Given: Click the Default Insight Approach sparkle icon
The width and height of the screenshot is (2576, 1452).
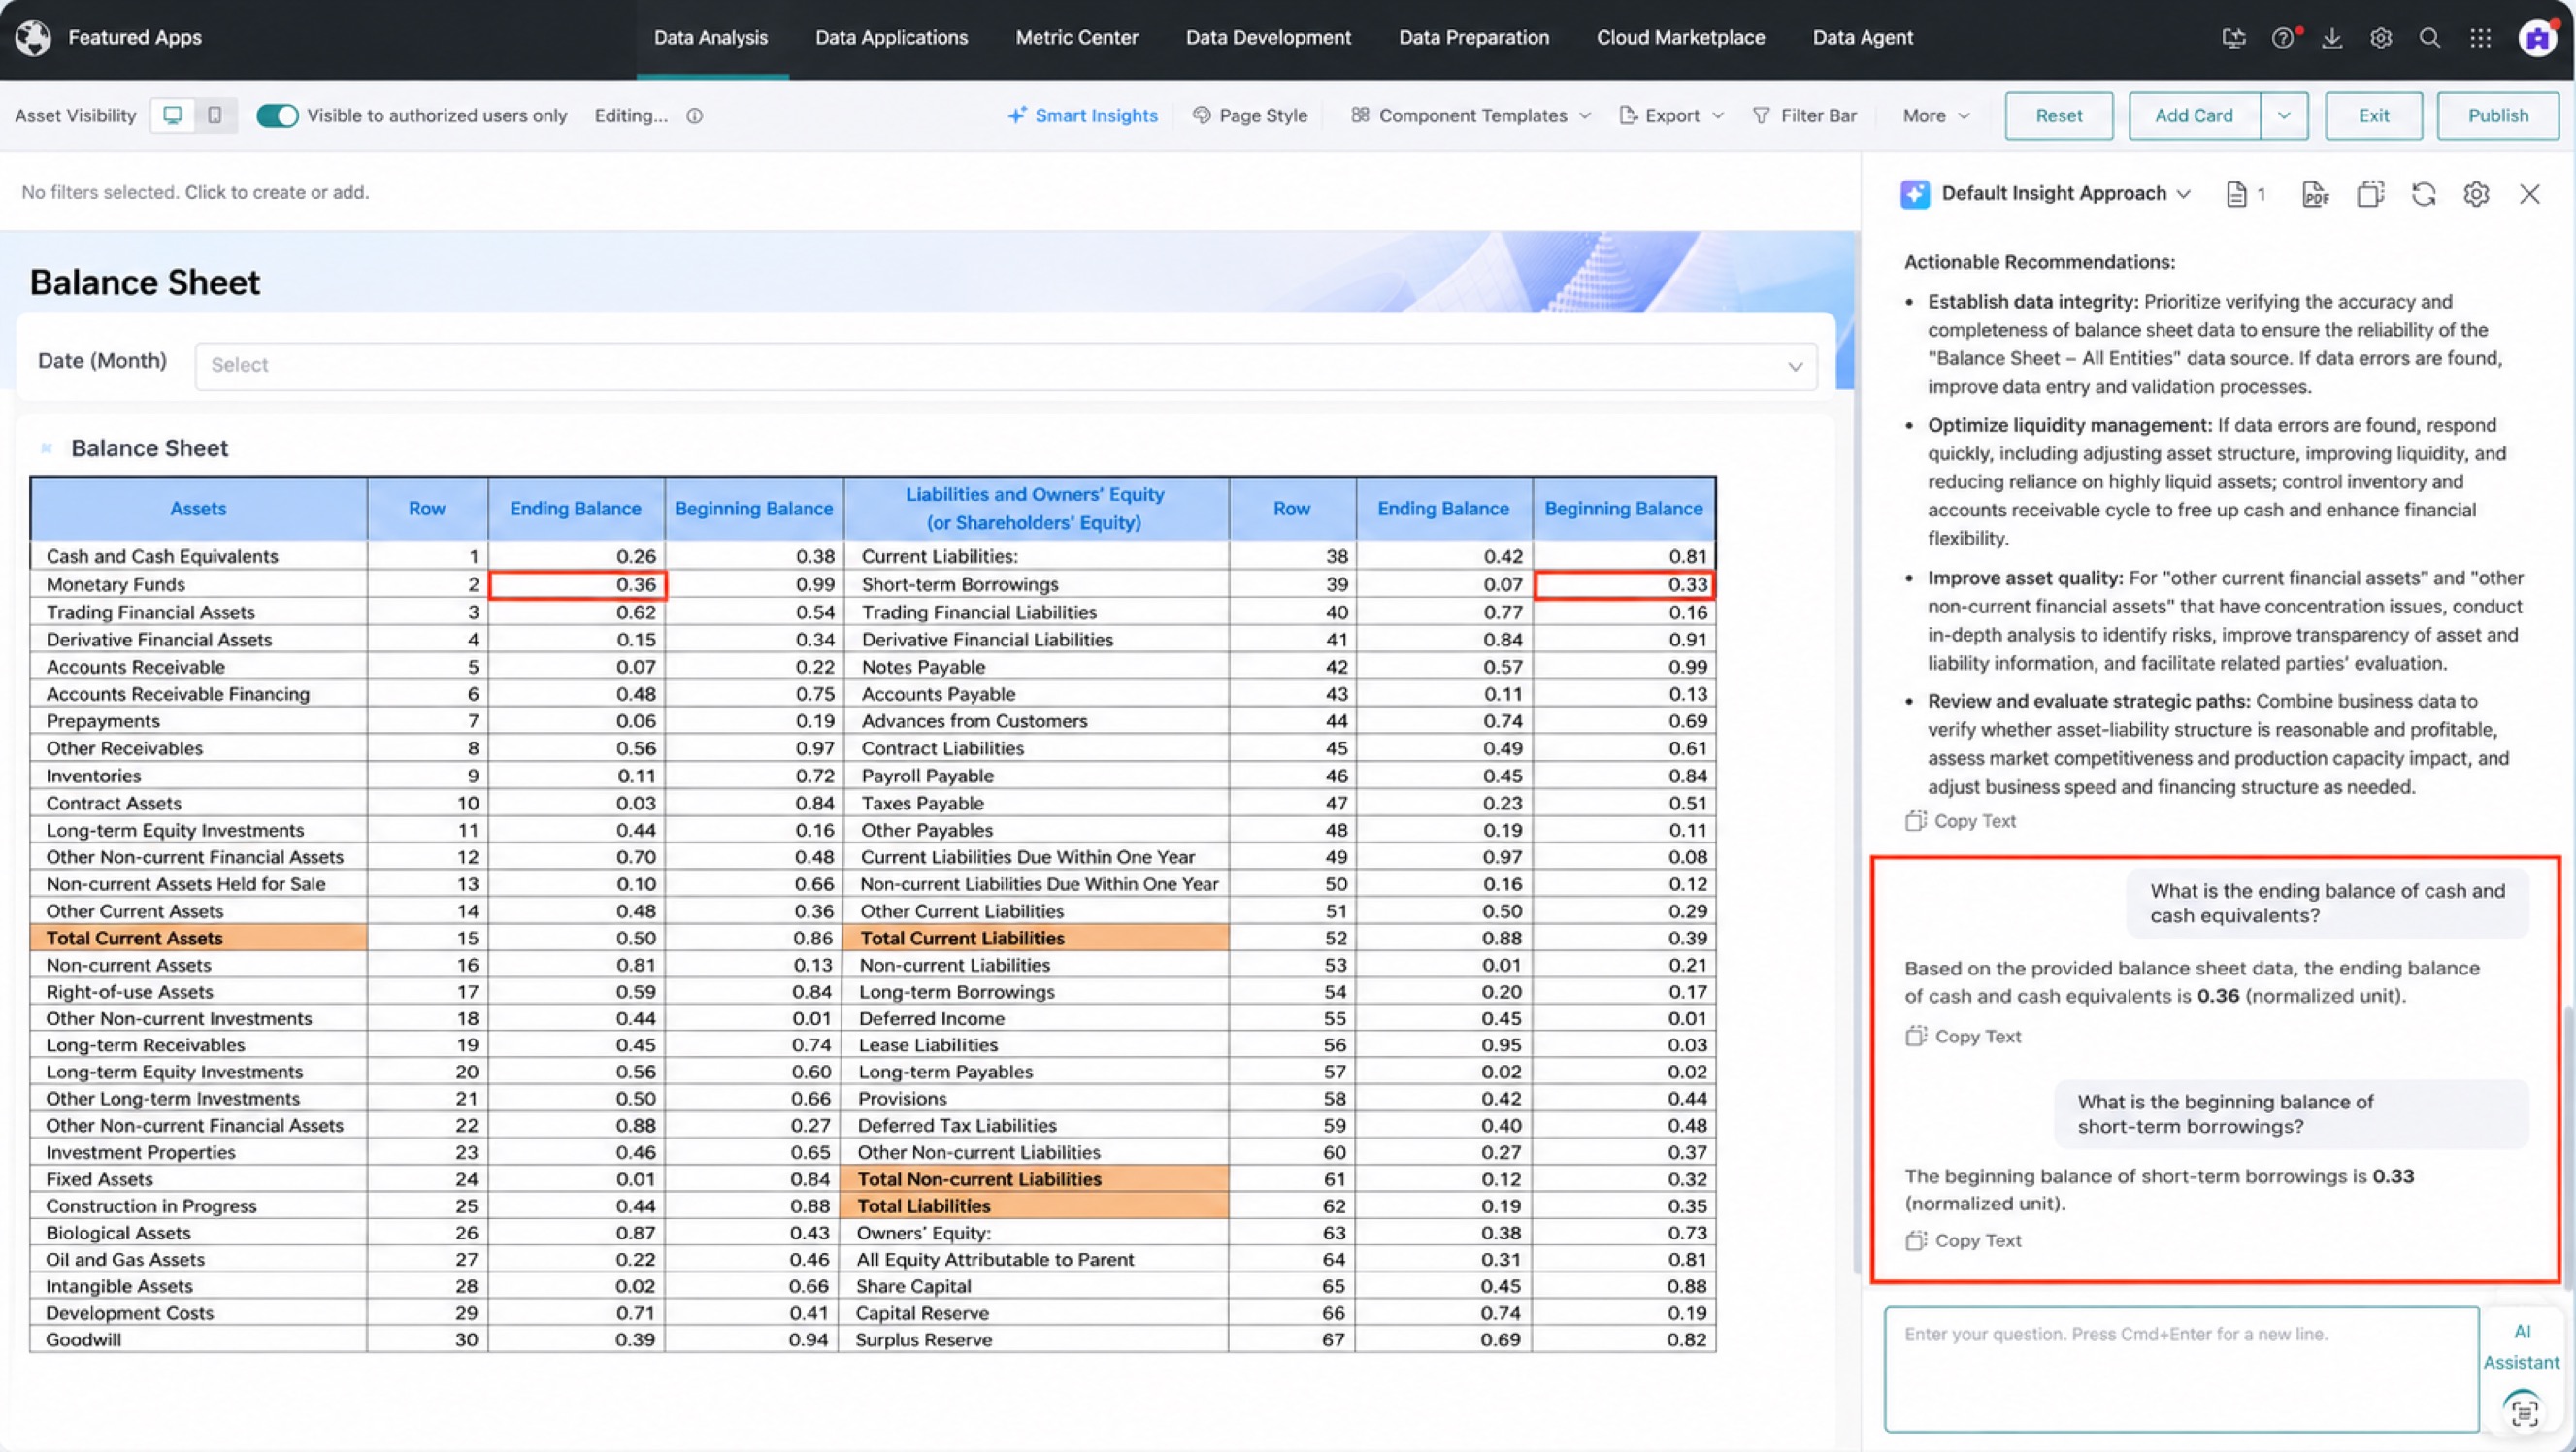Looking at the screenshot, I should 1915,194.
